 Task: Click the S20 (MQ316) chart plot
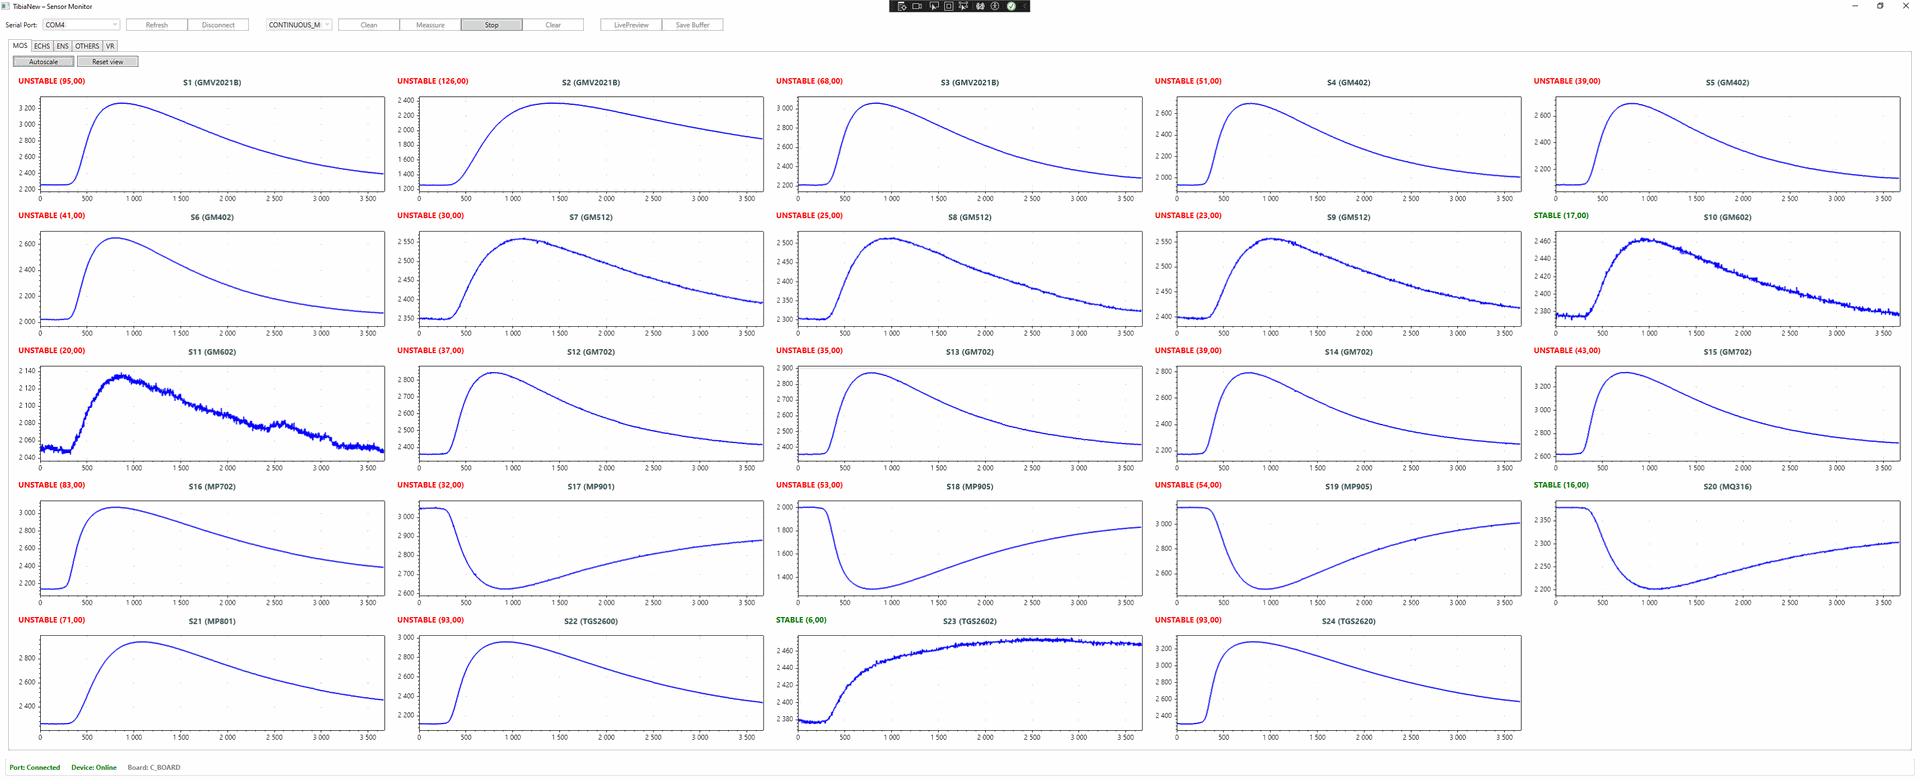click(1728, 548)
